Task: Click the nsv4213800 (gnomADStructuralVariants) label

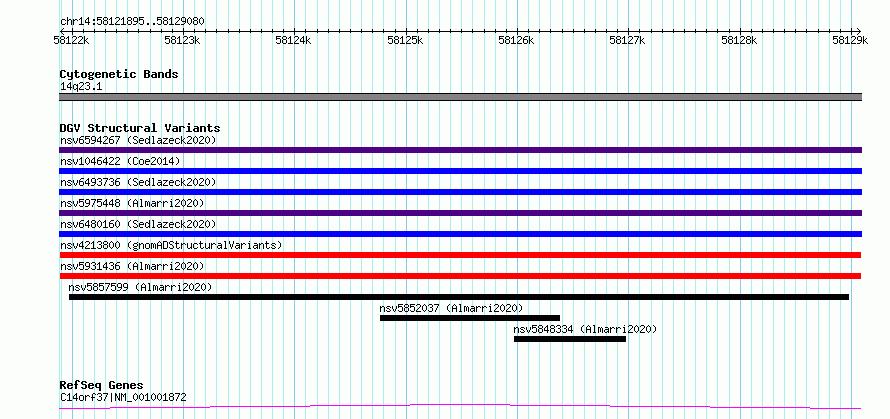Action: coord(171,245)
